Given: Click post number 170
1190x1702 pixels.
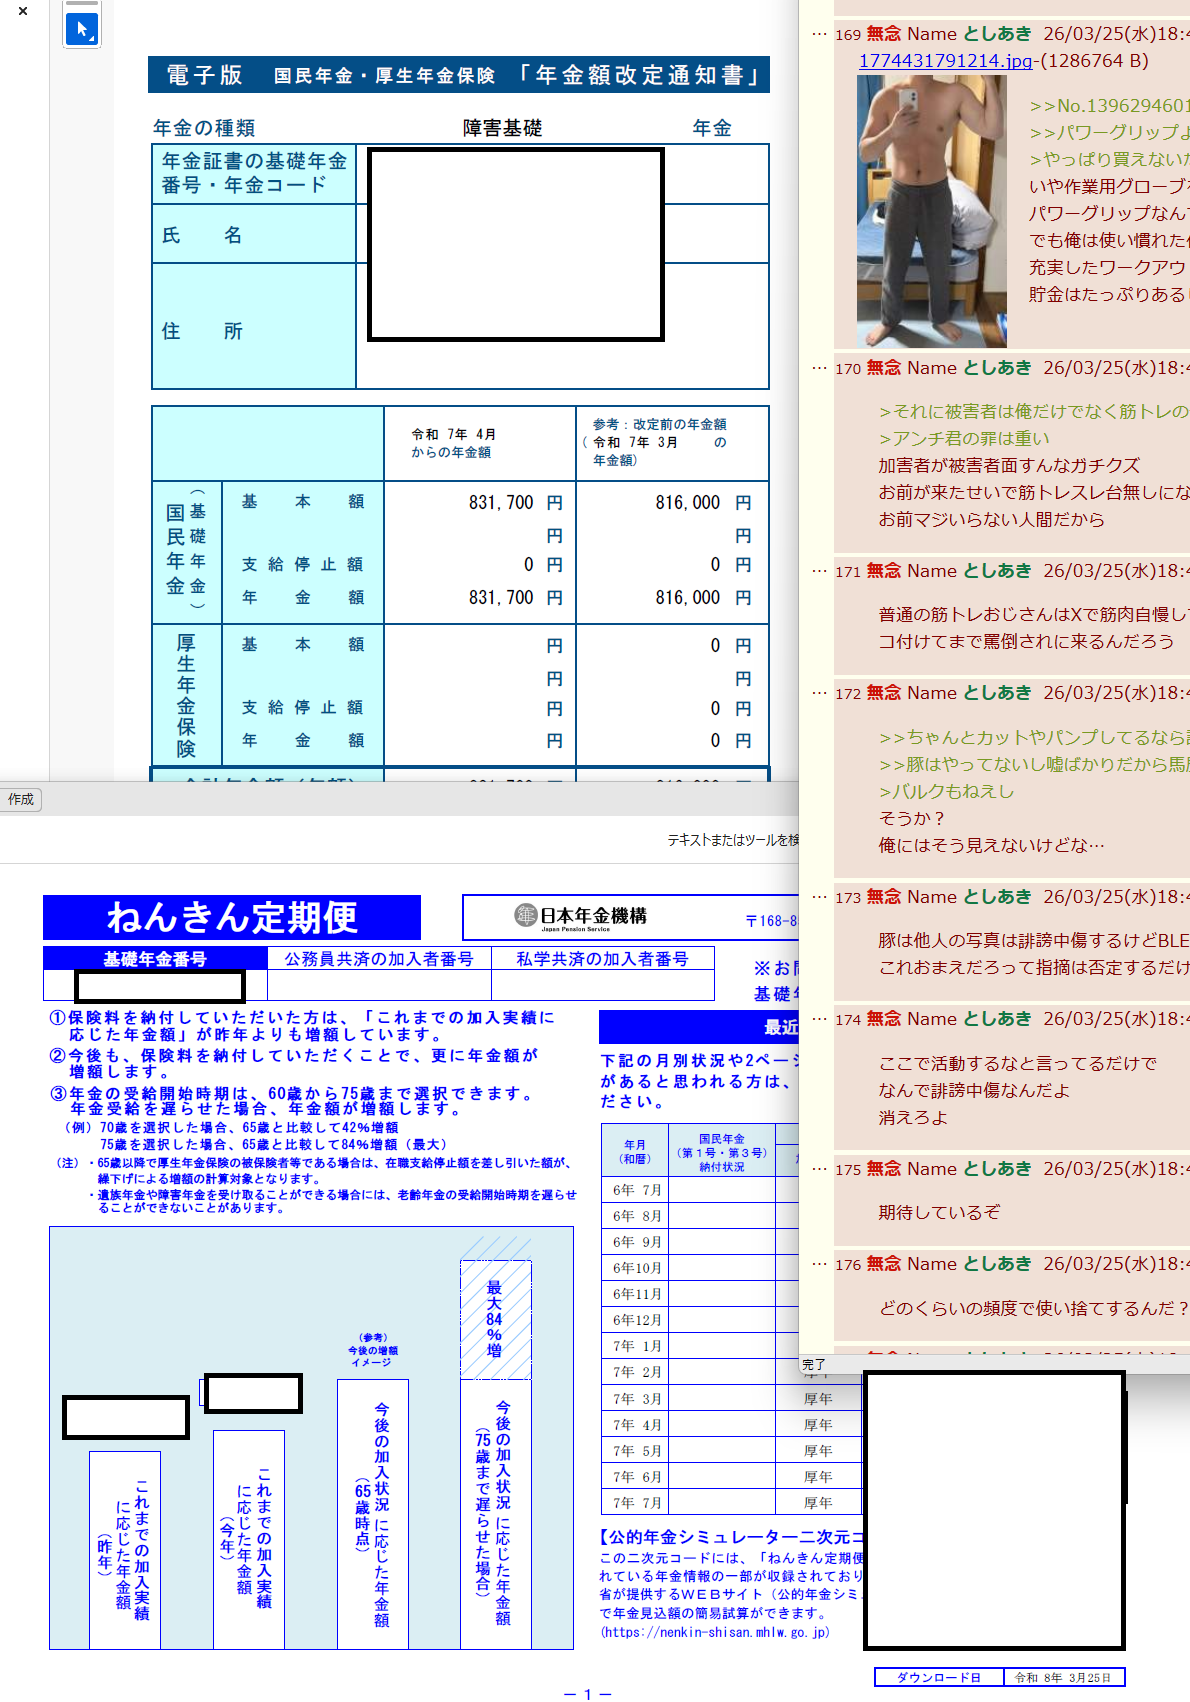Looking at the screenshot, I should 848,369.
